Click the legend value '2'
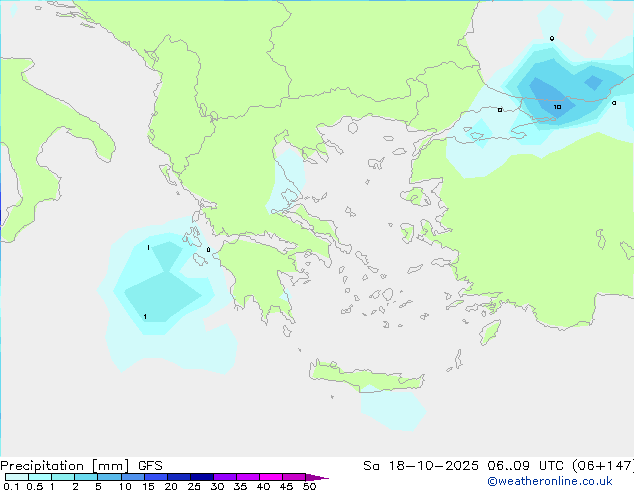The width and height of the screenshot is (634, 490). 75,486
